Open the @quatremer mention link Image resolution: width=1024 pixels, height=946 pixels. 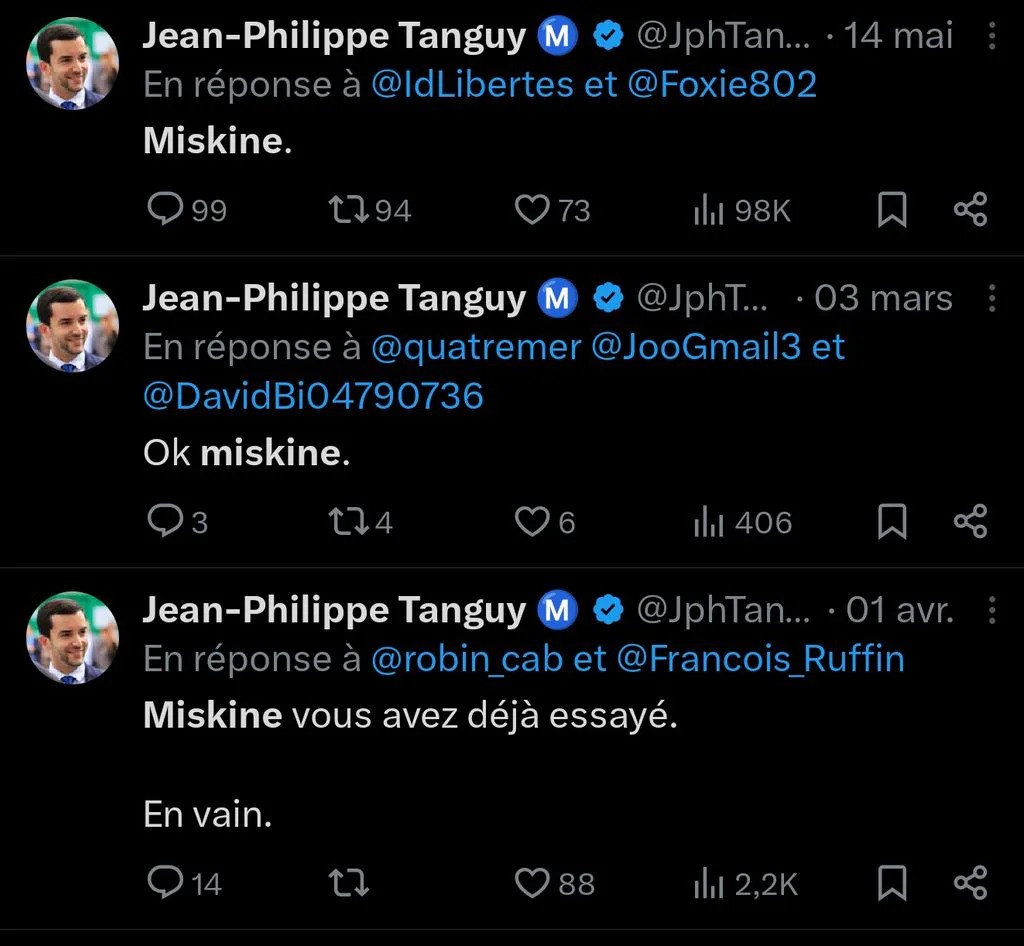pos(476,347)
